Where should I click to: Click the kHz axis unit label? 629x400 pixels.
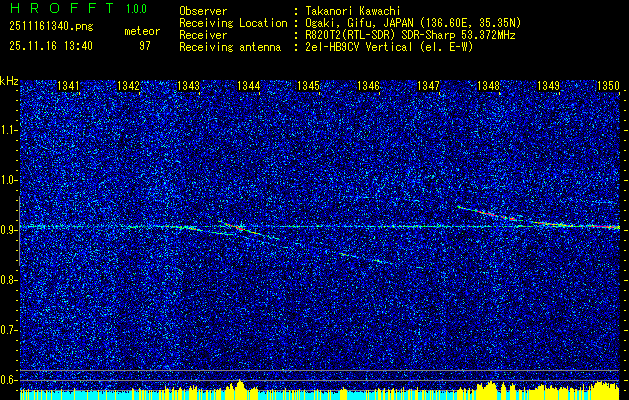click(x=9, y=81)
